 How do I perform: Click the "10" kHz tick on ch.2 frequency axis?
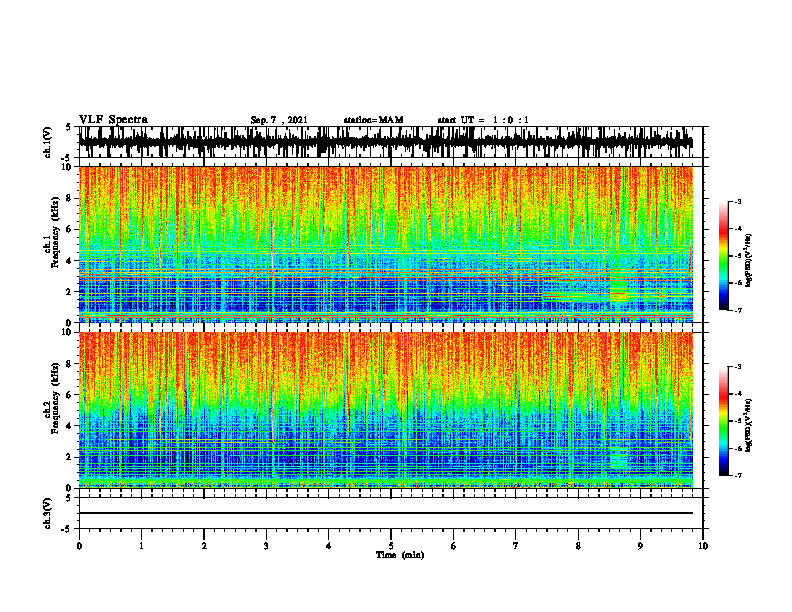pyautogui.click(x=68, y=332)
